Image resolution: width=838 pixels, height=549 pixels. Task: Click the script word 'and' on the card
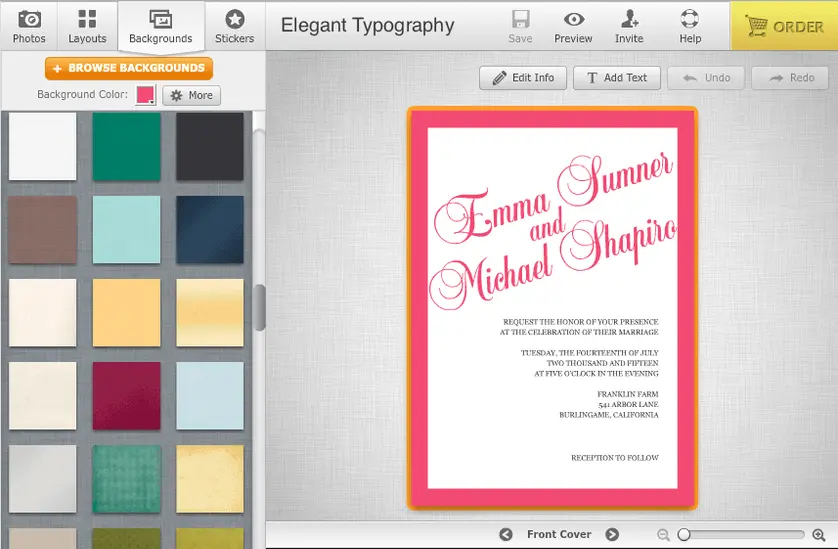(547, 225)
